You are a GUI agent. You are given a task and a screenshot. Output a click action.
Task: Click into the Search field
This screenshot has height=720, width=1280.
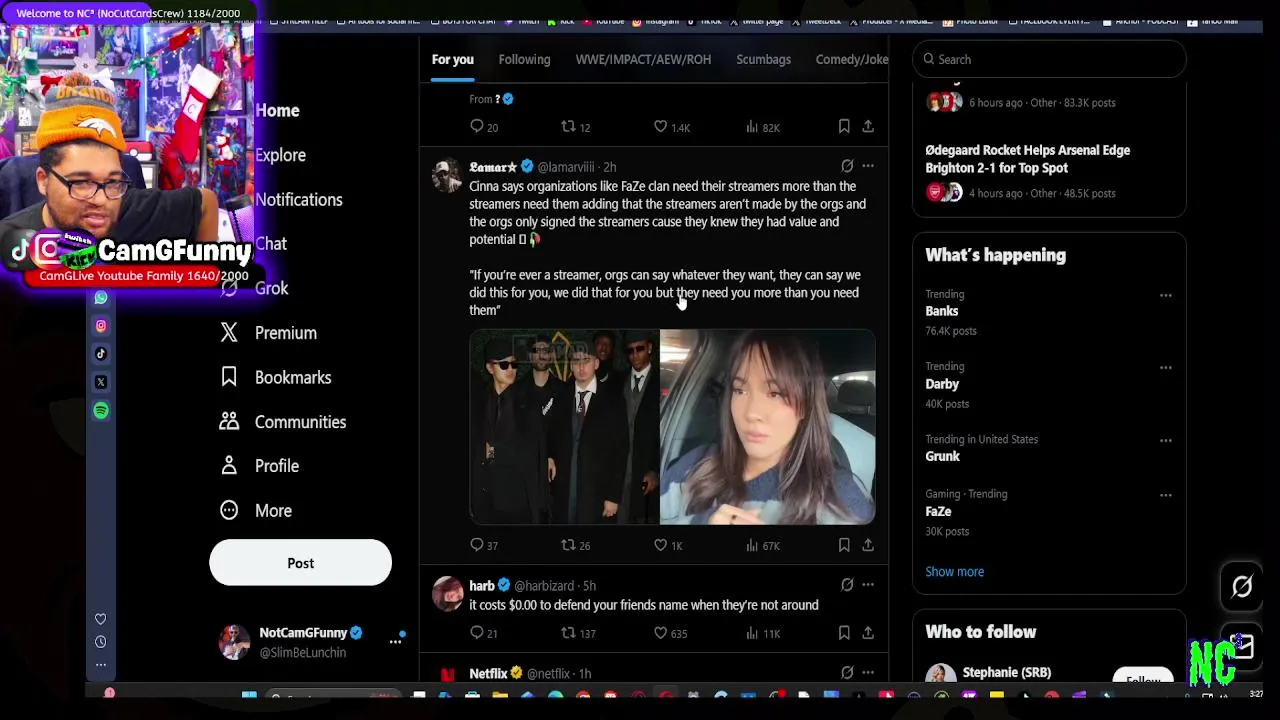click(1049, 59)
